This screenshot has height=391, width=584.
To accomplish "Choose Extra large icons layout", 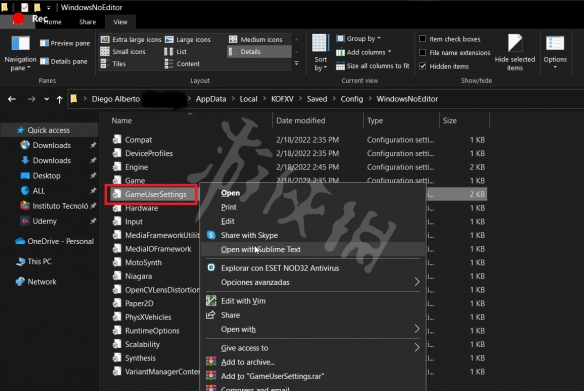I will (131, 39).
